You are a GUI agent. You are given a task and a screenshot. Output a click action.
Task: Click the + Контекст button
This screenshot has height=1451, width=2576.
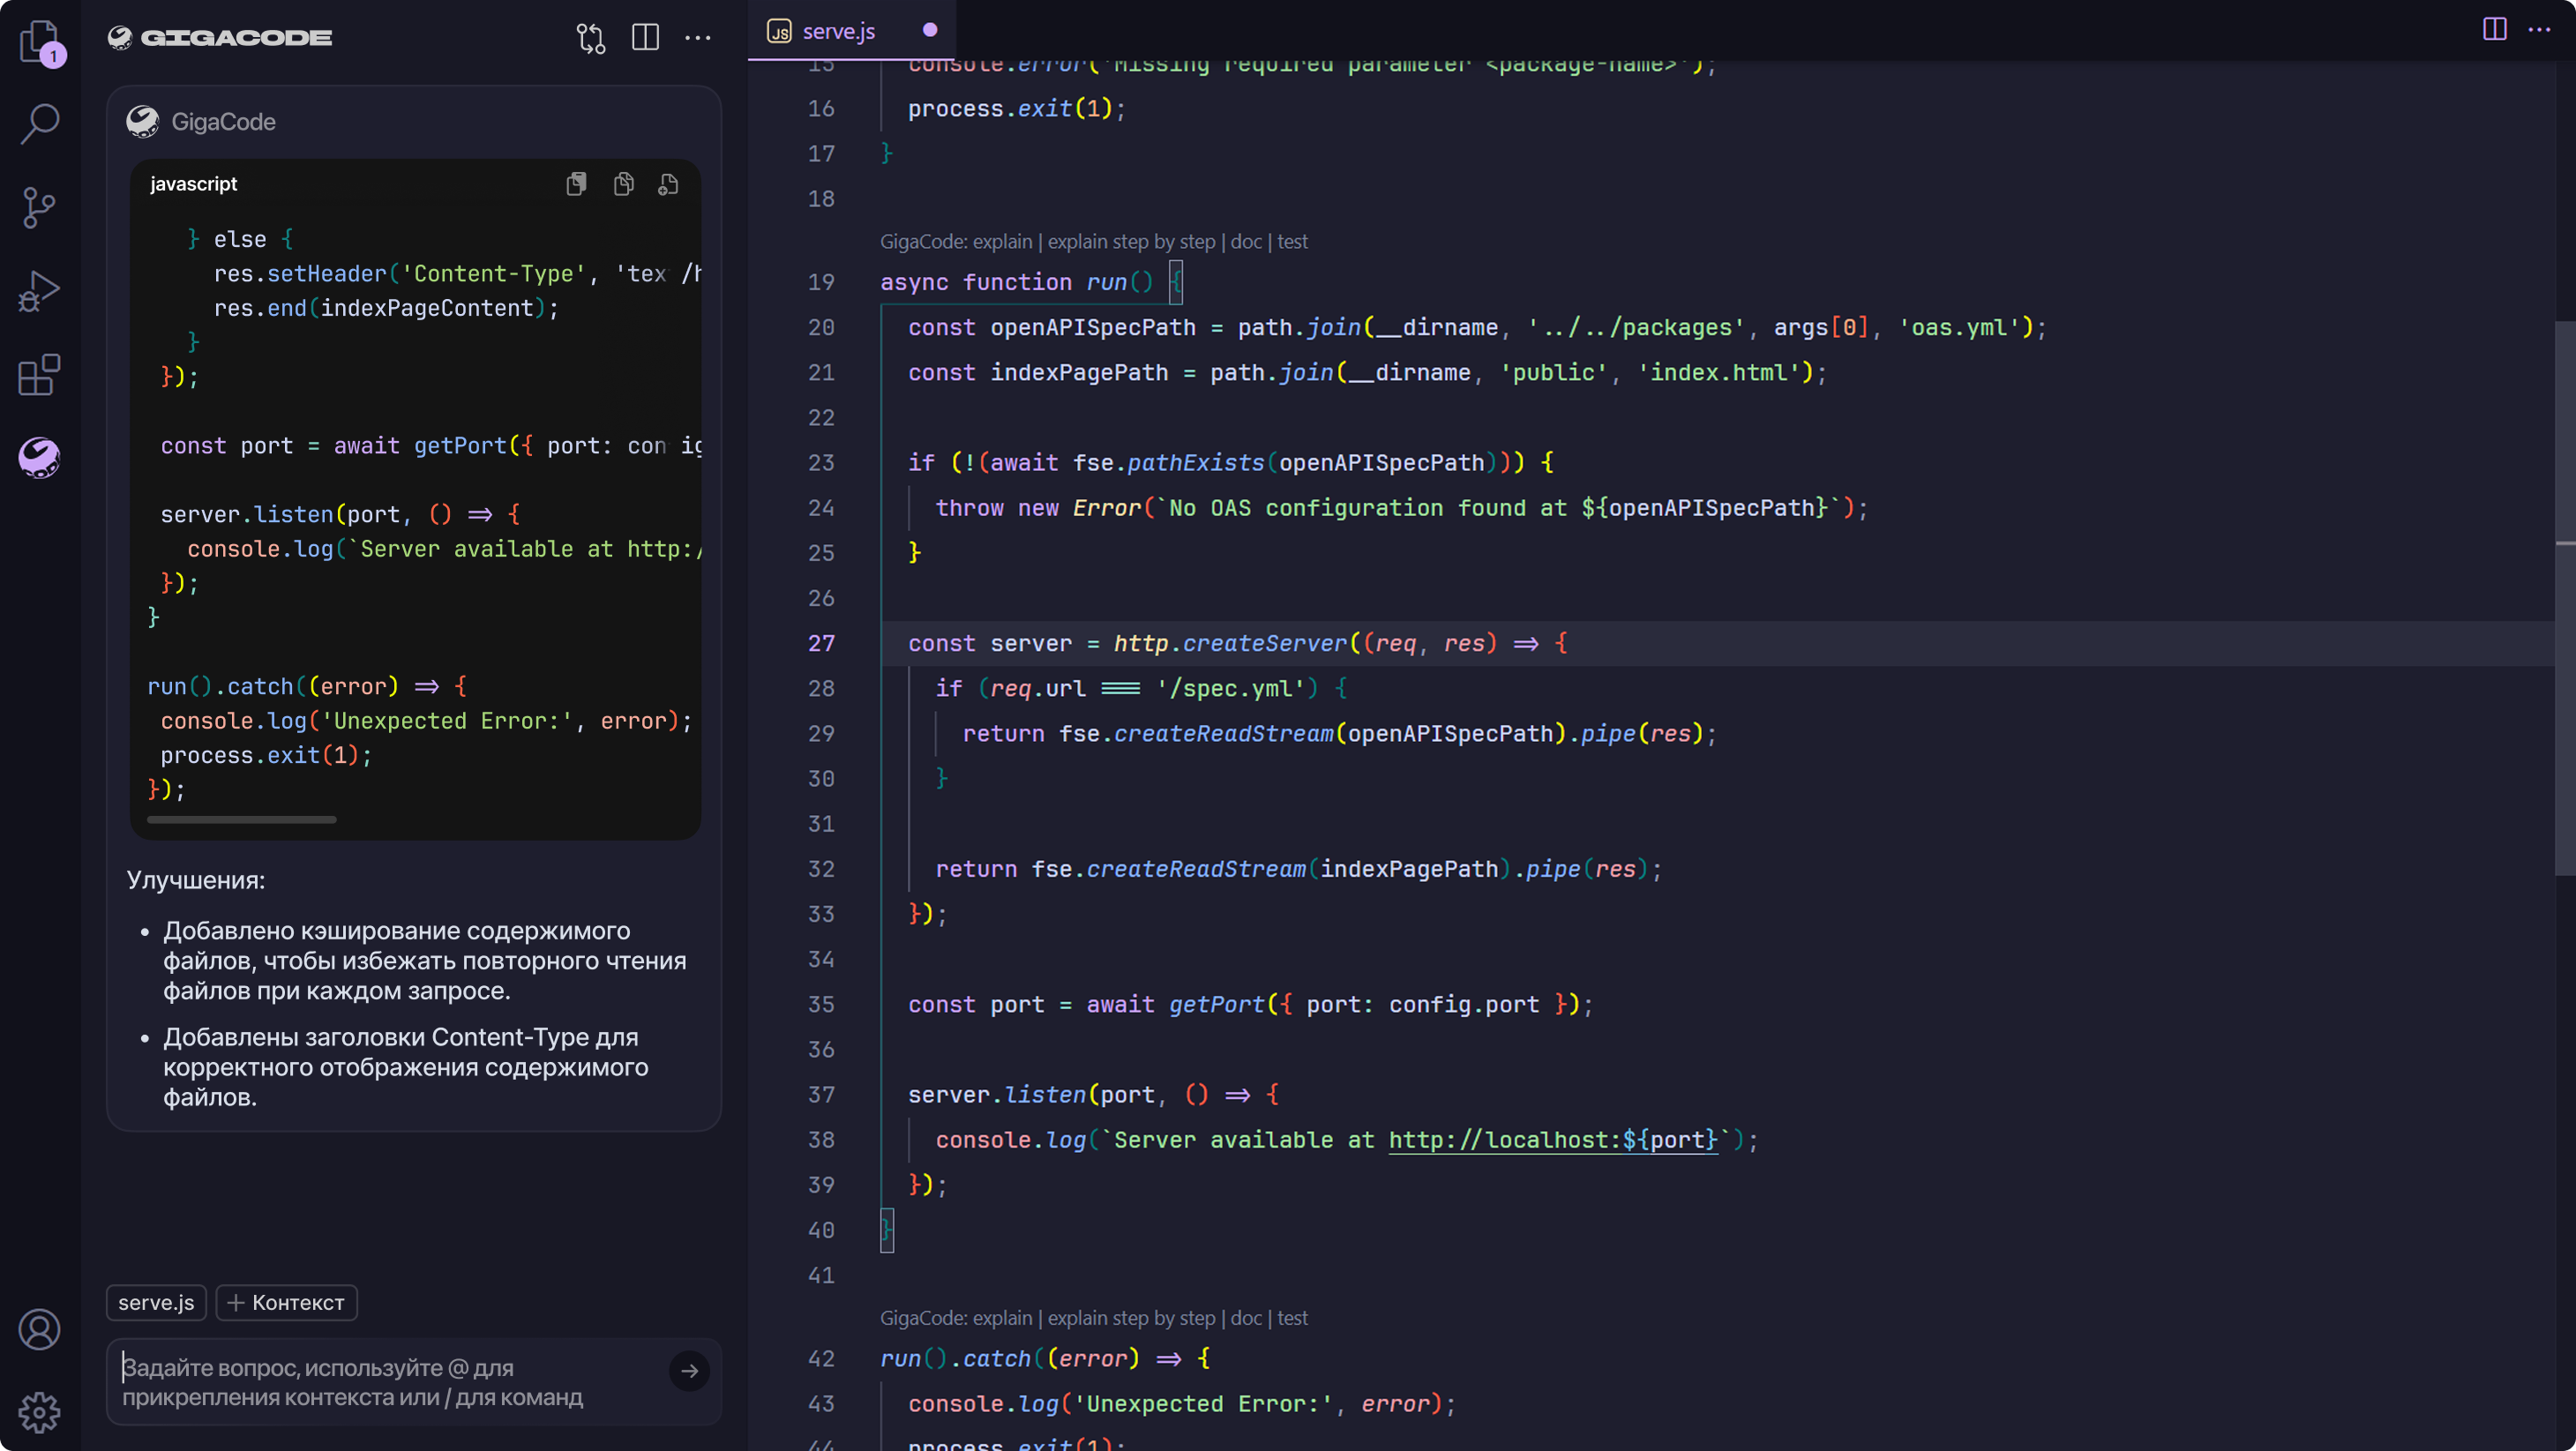pyautogui.click(x=286, y=1302)
